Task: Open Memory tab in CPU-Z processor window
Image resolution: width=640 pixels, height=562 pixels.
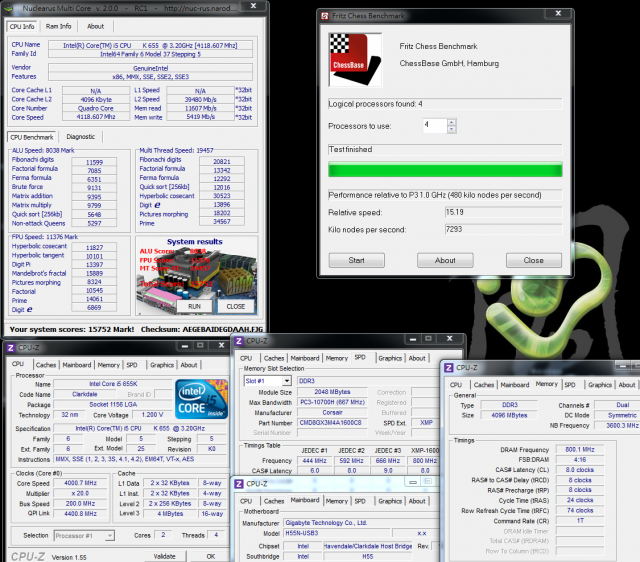Action: click(109, 365)
